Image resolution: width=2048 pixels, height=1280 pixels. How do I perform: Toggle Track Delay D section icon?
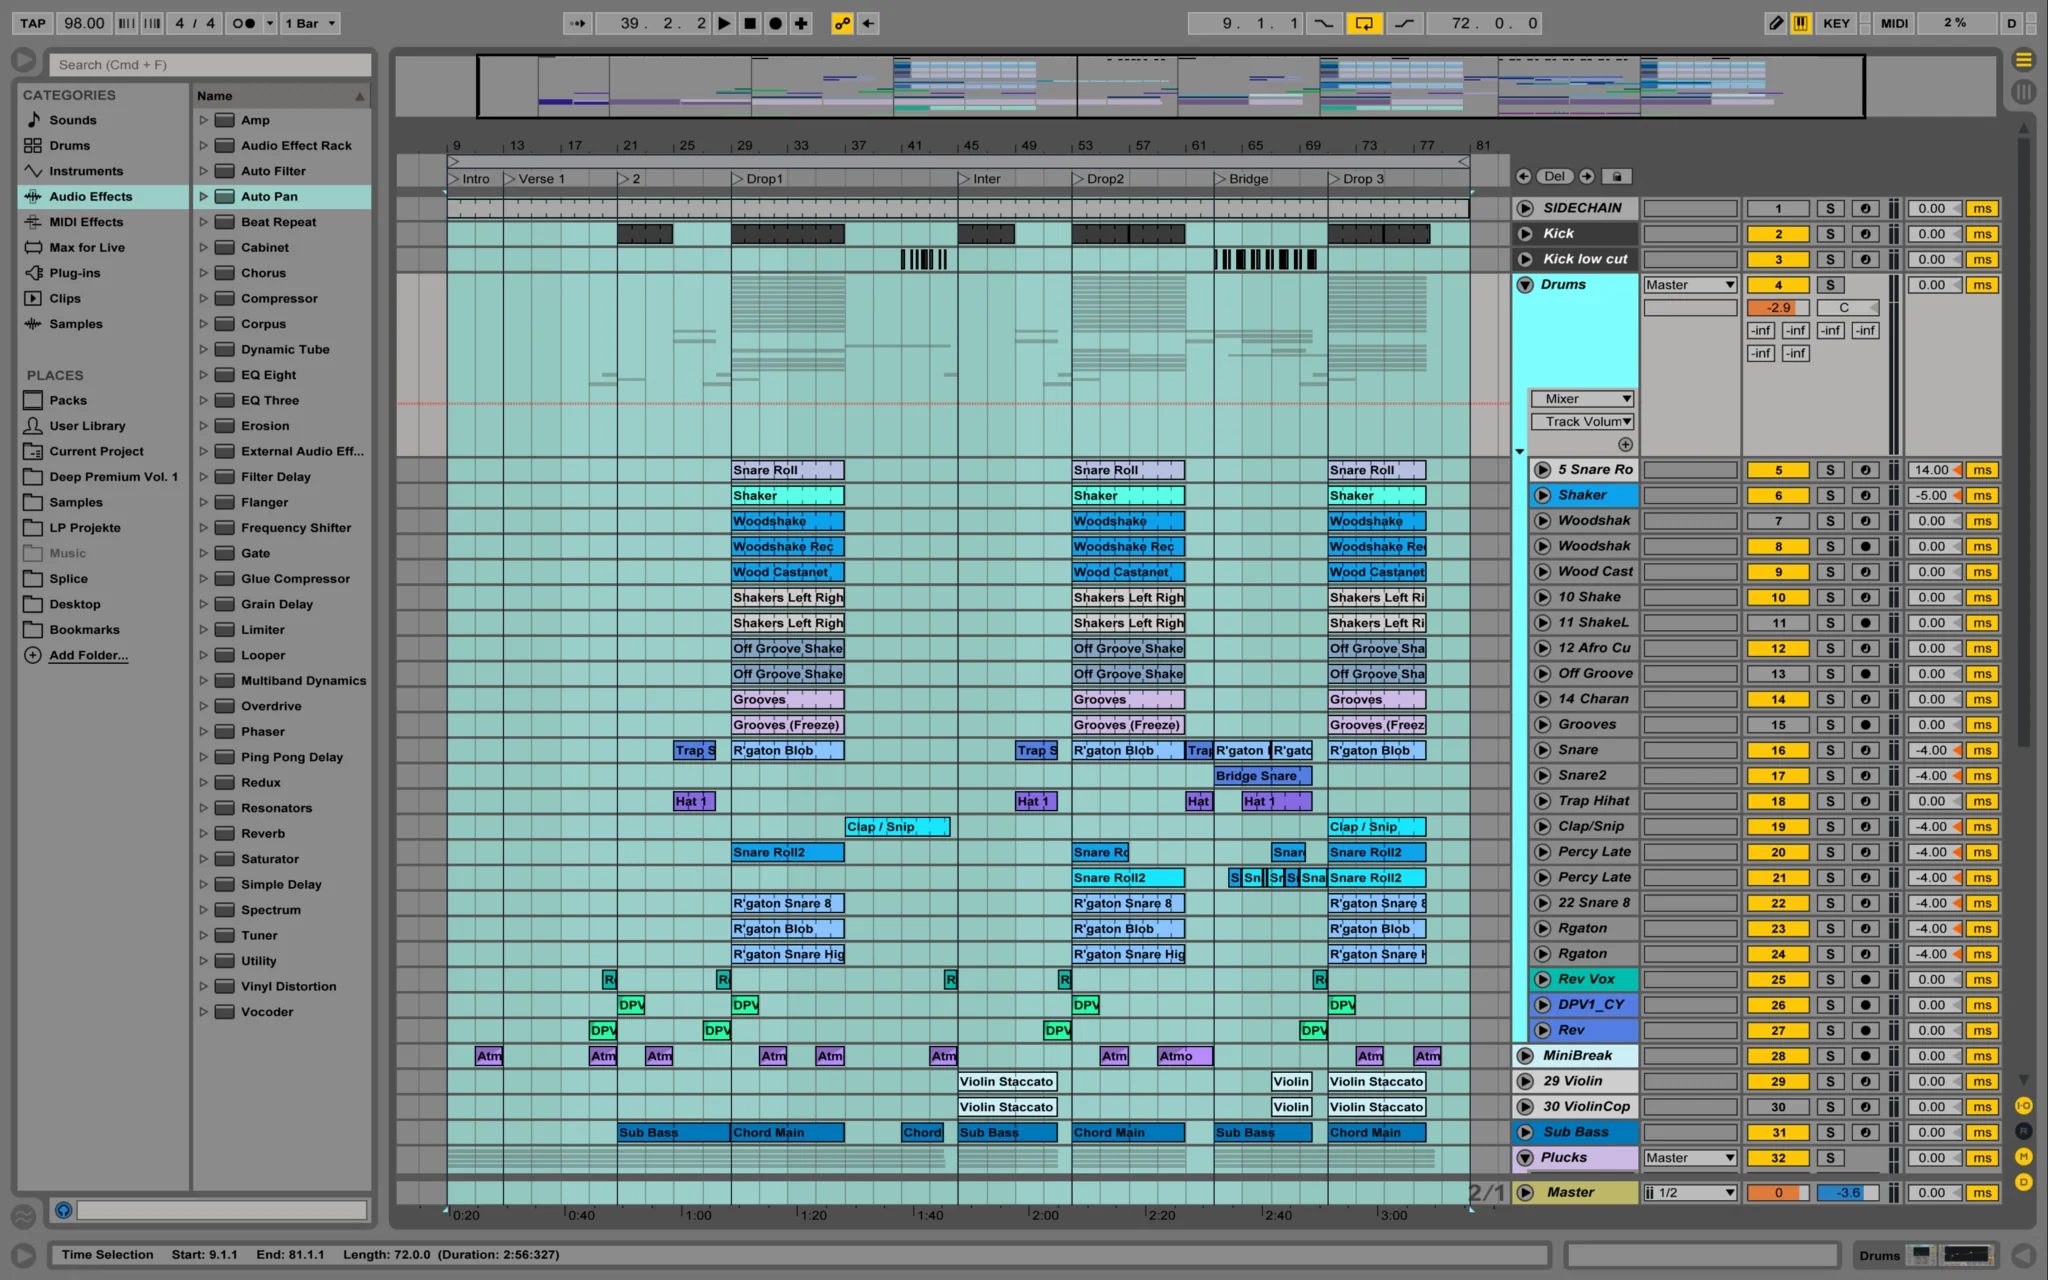pyautogui.click(x=2023, y=1182)
